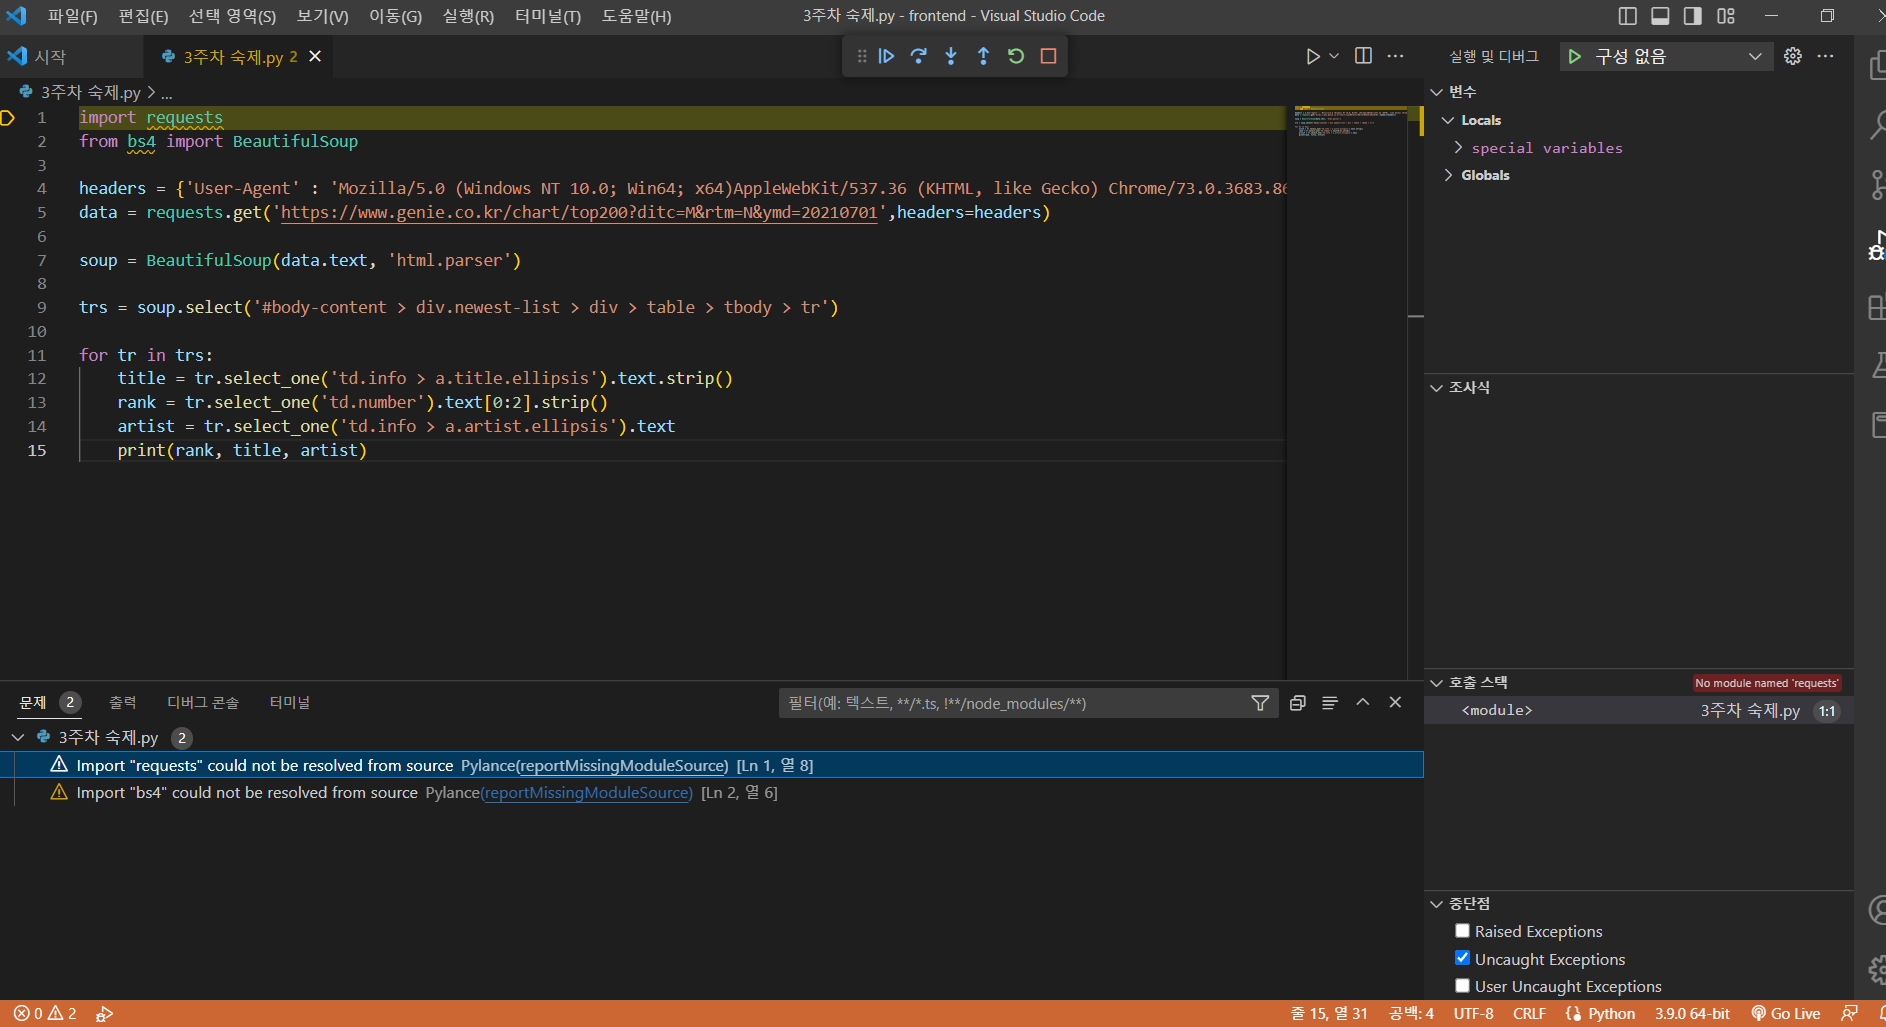
Task: Click the VS Code logo in the title bar
Action: tap(16, 16)
